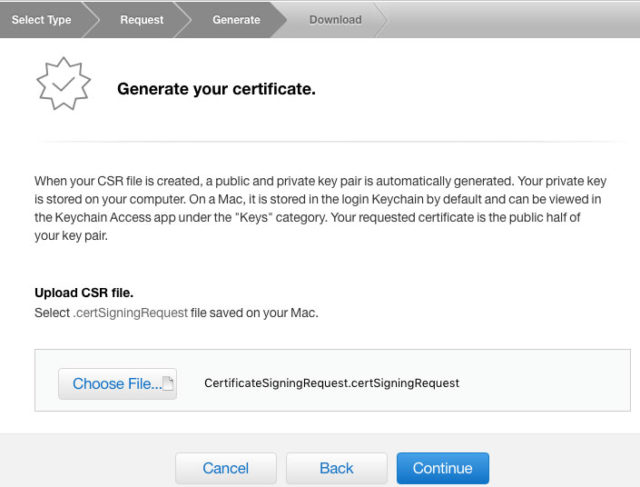Click the document icon on Choose File

168,383
